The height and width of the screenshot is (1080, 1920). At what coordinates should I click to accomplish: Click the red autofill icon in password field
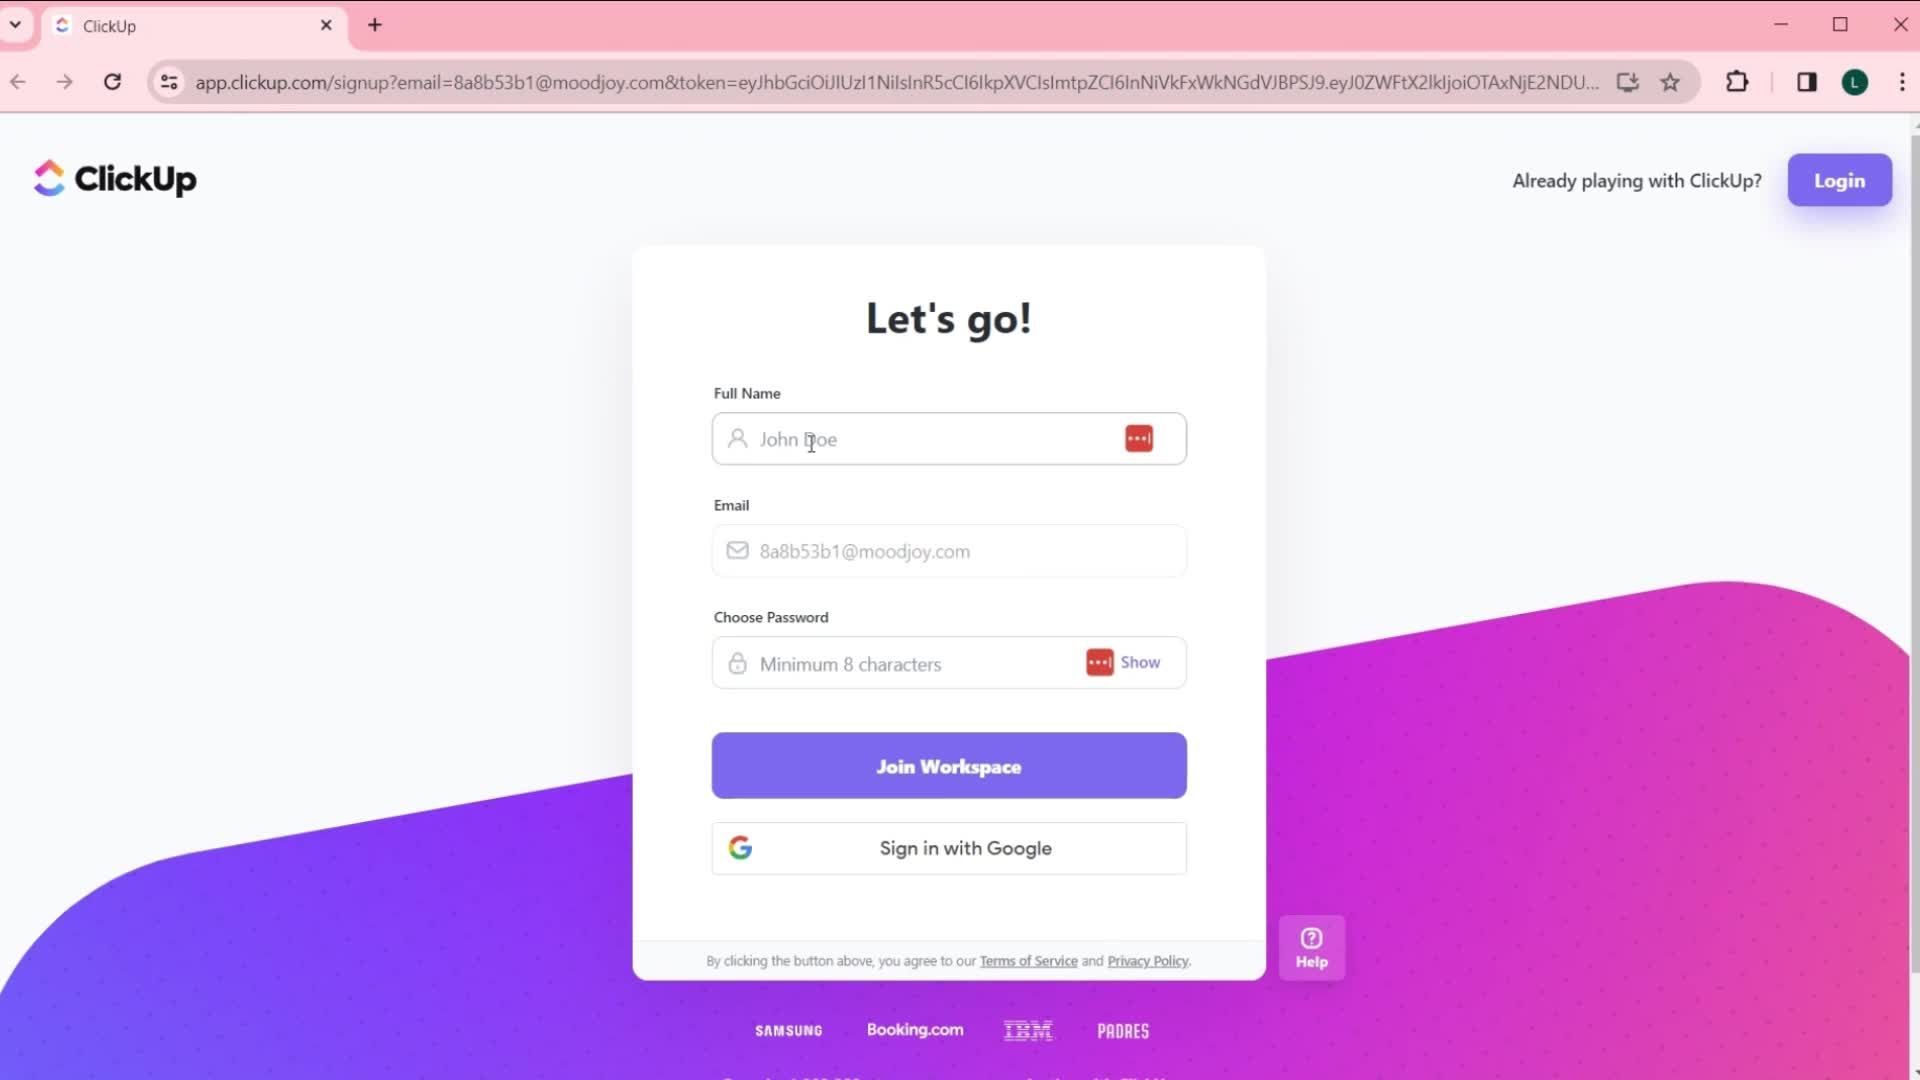(x=1097, y=662)
